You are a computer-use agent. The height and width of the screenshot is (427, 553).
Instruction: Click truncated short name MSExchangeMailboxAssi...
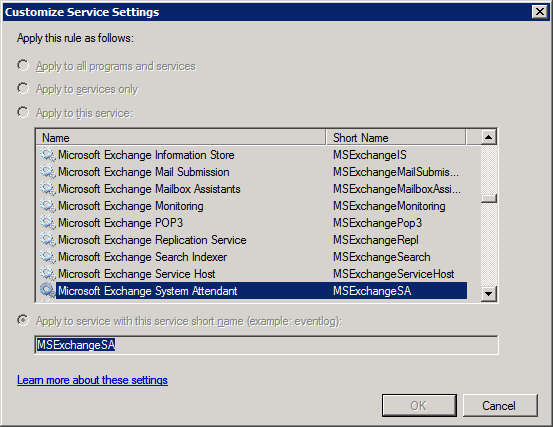[397, 189]
